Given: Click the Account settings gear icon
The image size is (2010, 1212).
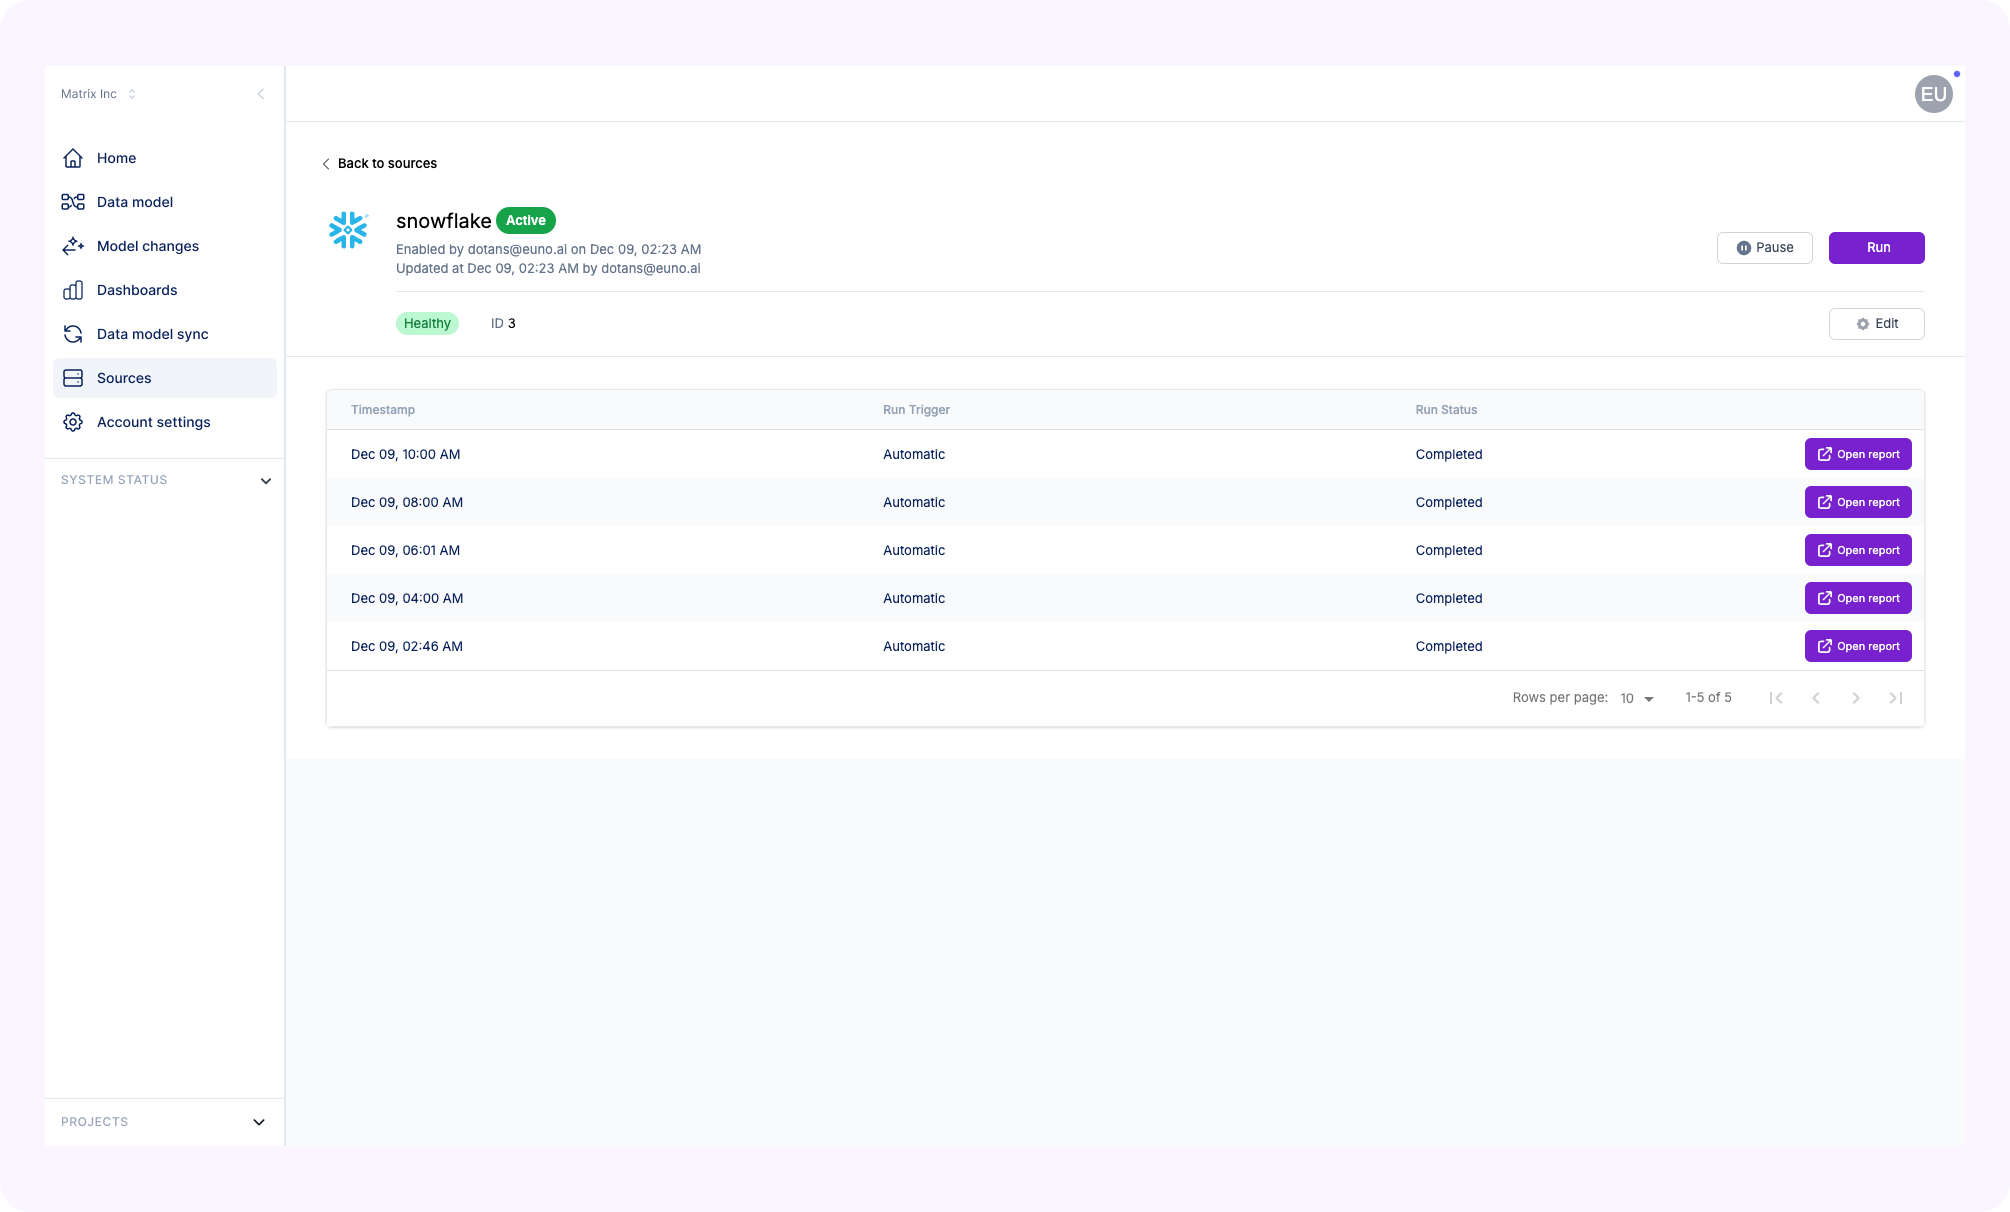Looking at the screenshot, I should 73,422.
